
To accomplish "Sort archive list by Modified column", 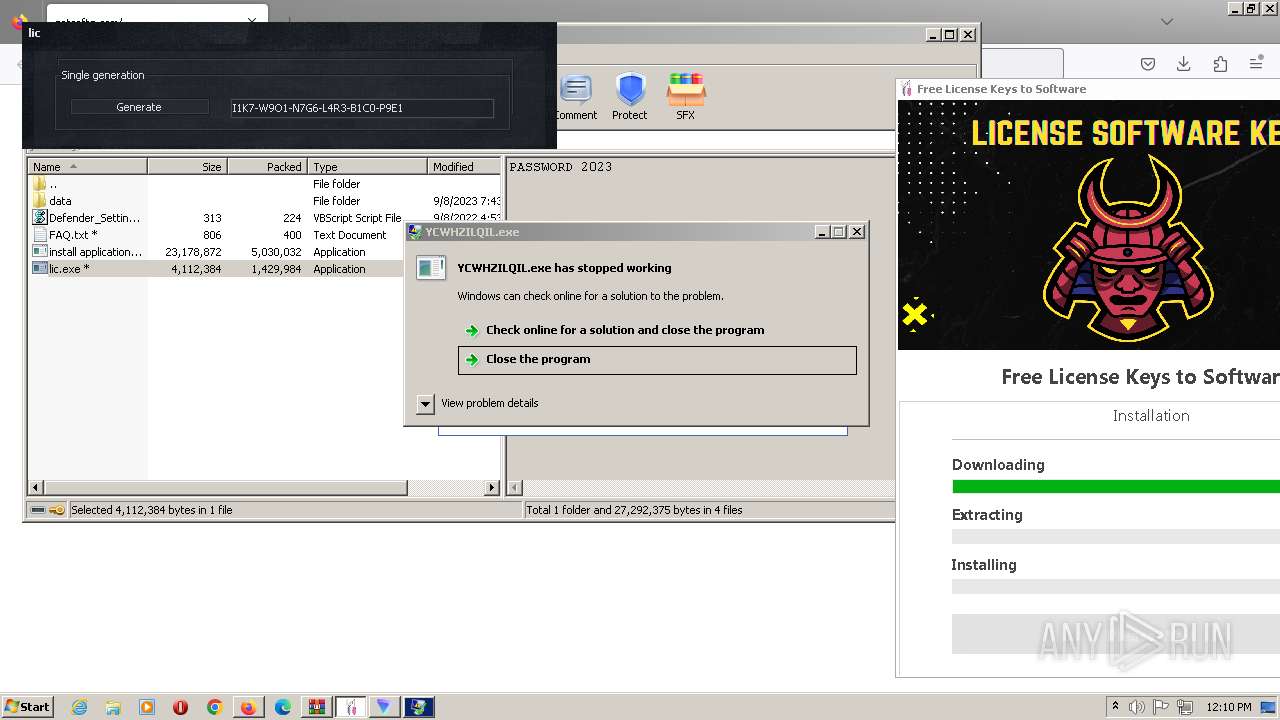I will pos(464,167).
